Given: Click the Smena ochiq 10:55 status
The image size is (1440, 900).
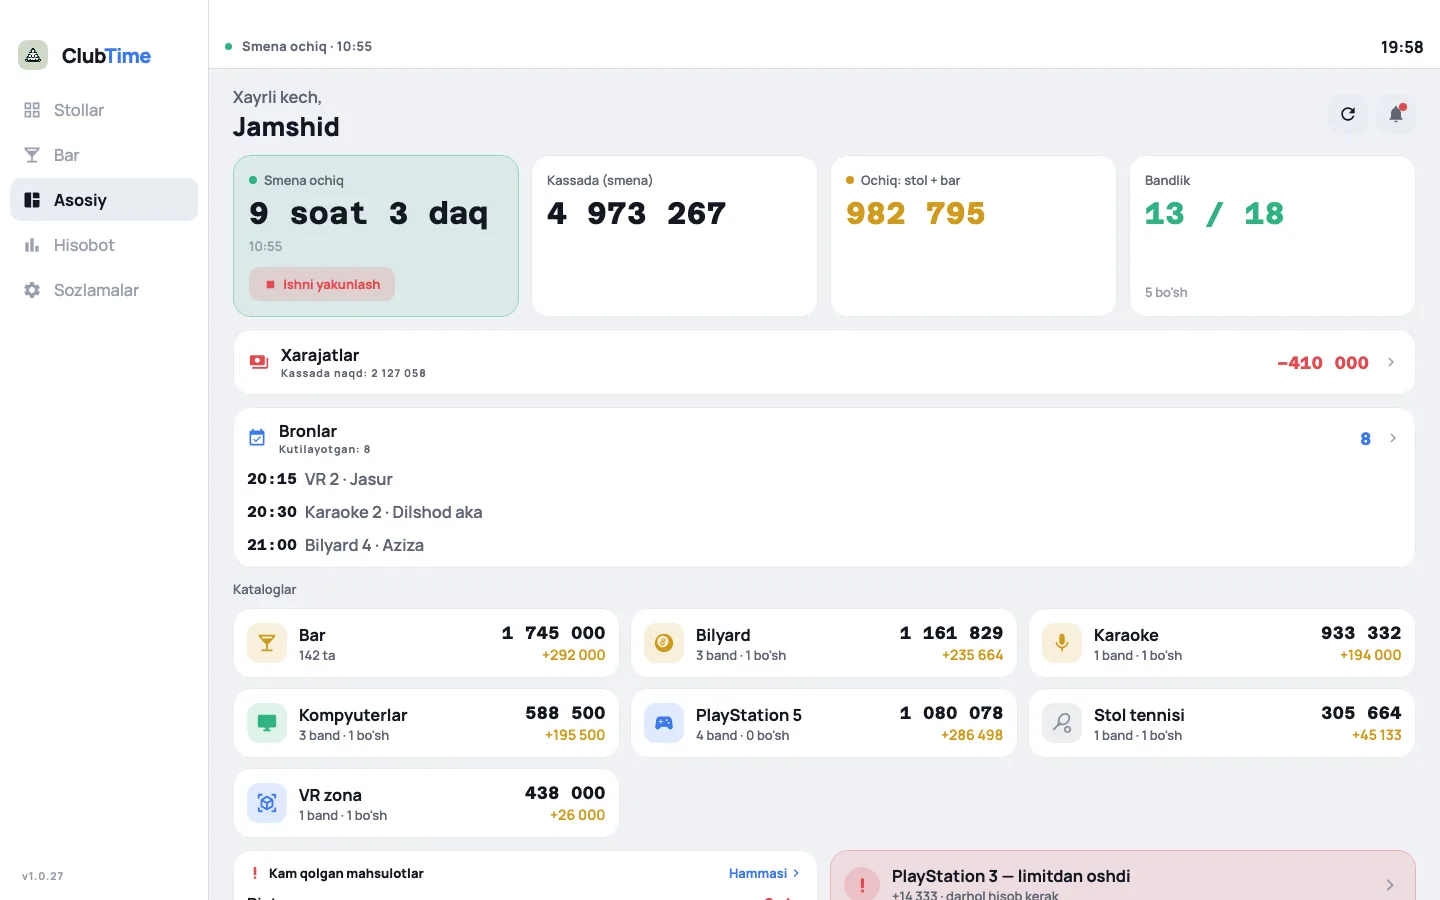Looking at the screenshot, I should click(x=299, y=46).
